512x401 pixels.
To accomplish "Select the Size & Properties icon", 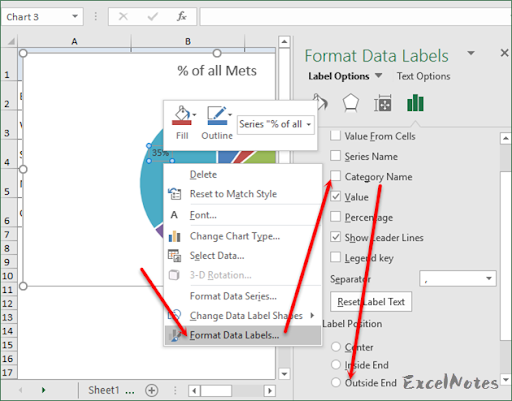I will click(383, 103).
